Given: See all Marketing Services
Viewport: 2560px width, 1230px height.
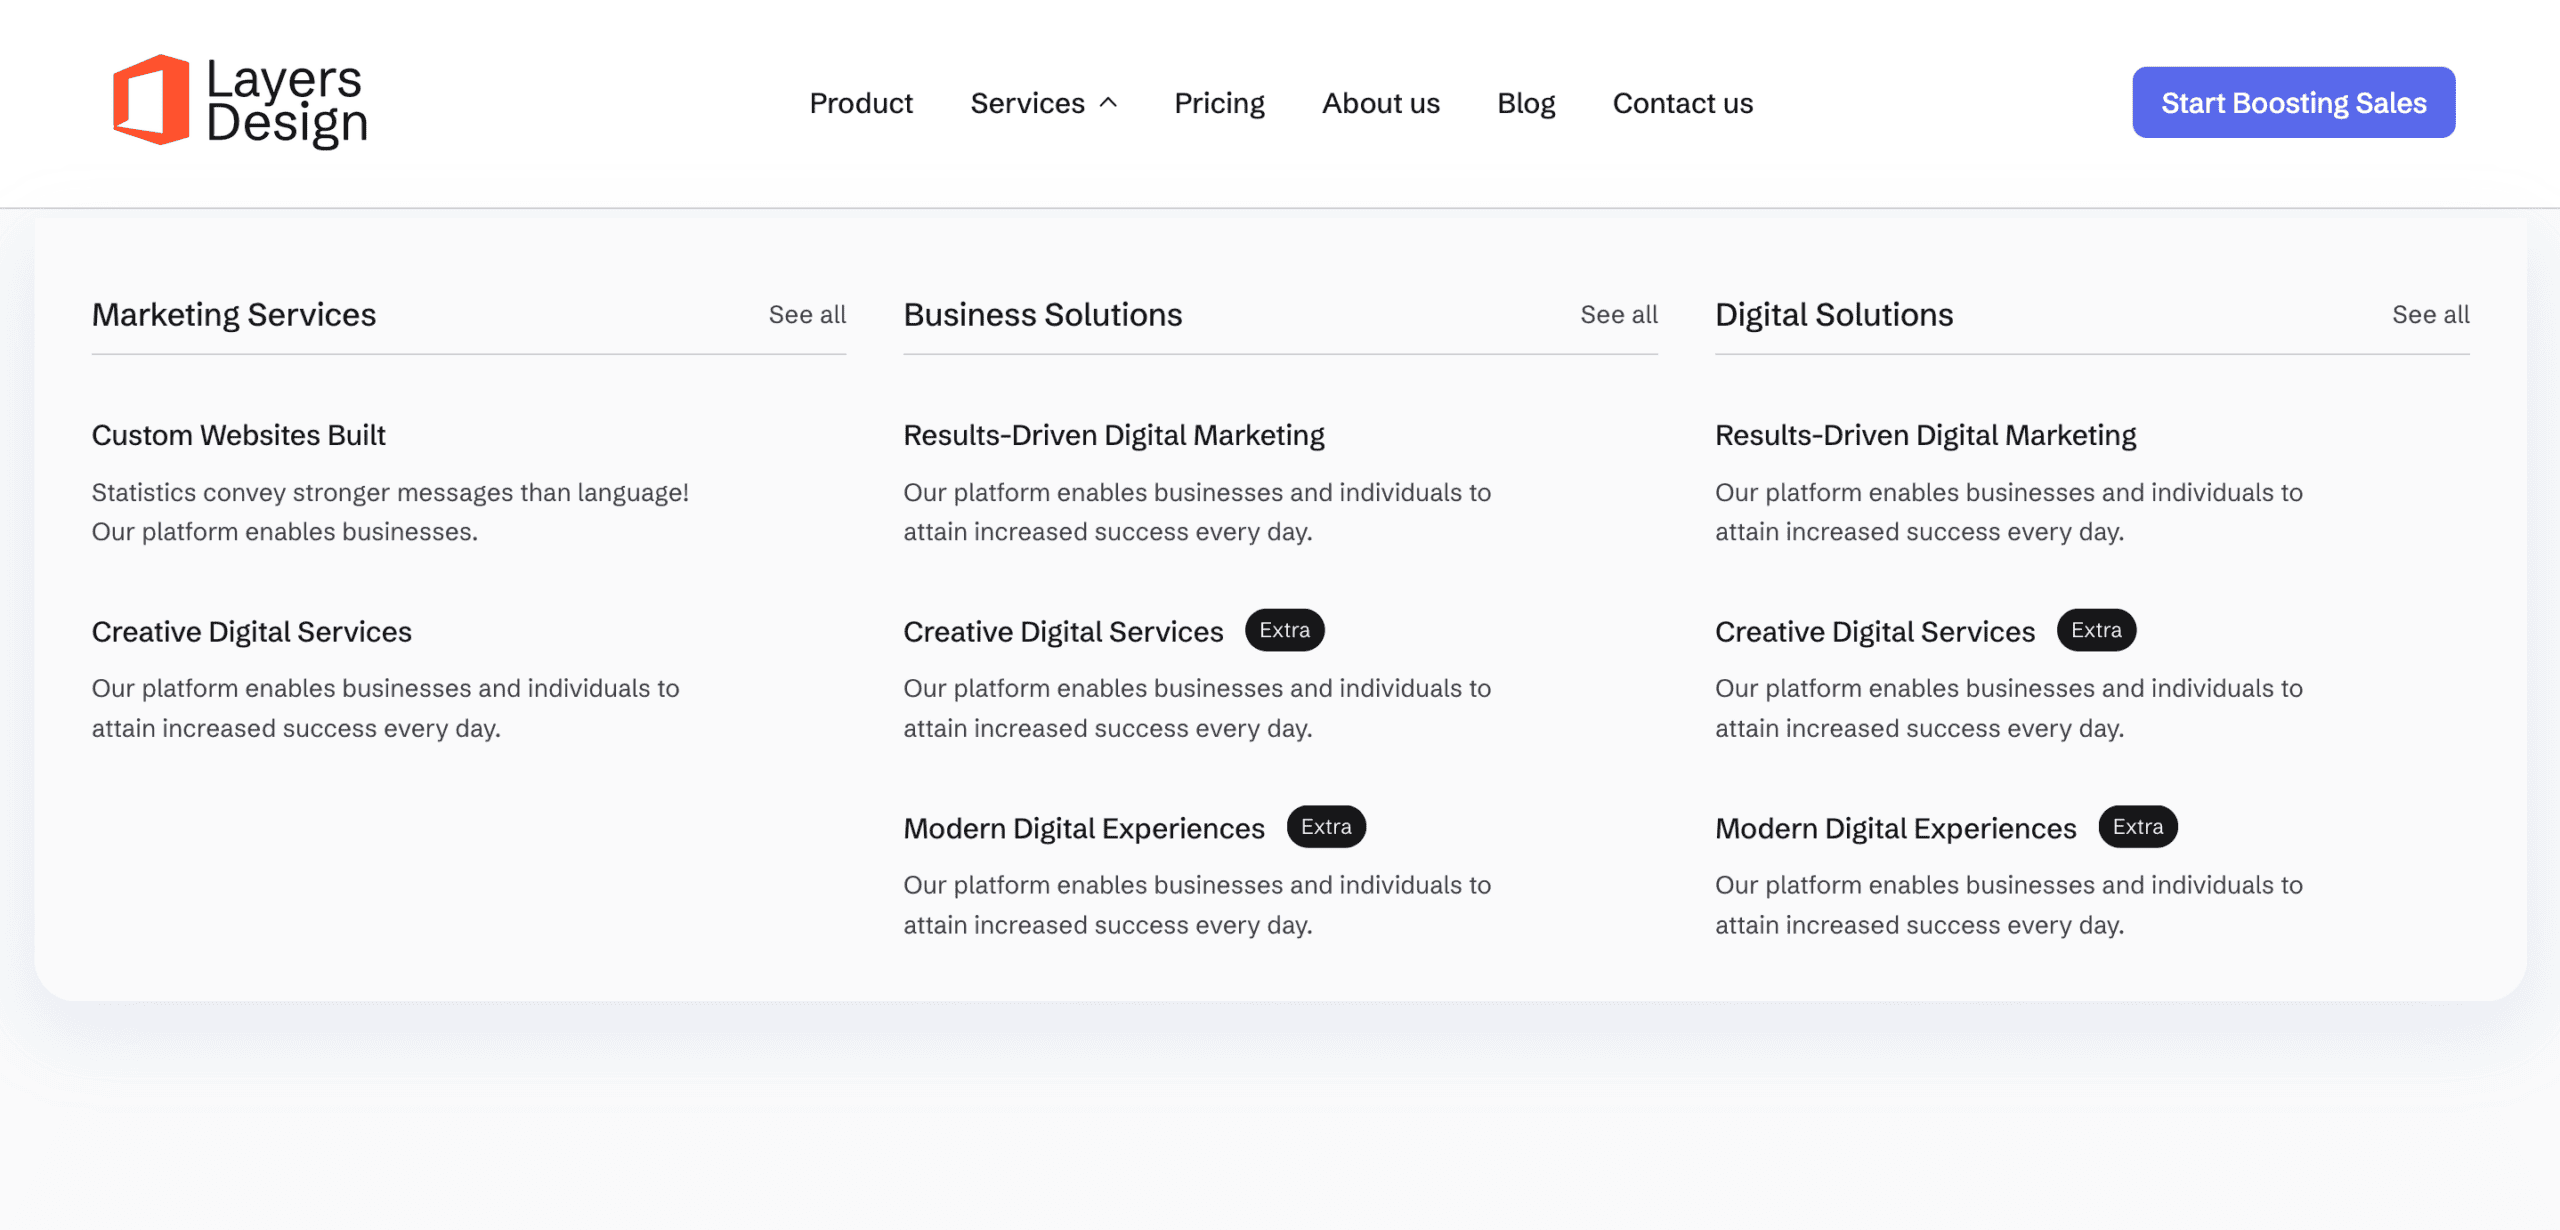Looking at the screenshot, I should [x=806, y=315].
